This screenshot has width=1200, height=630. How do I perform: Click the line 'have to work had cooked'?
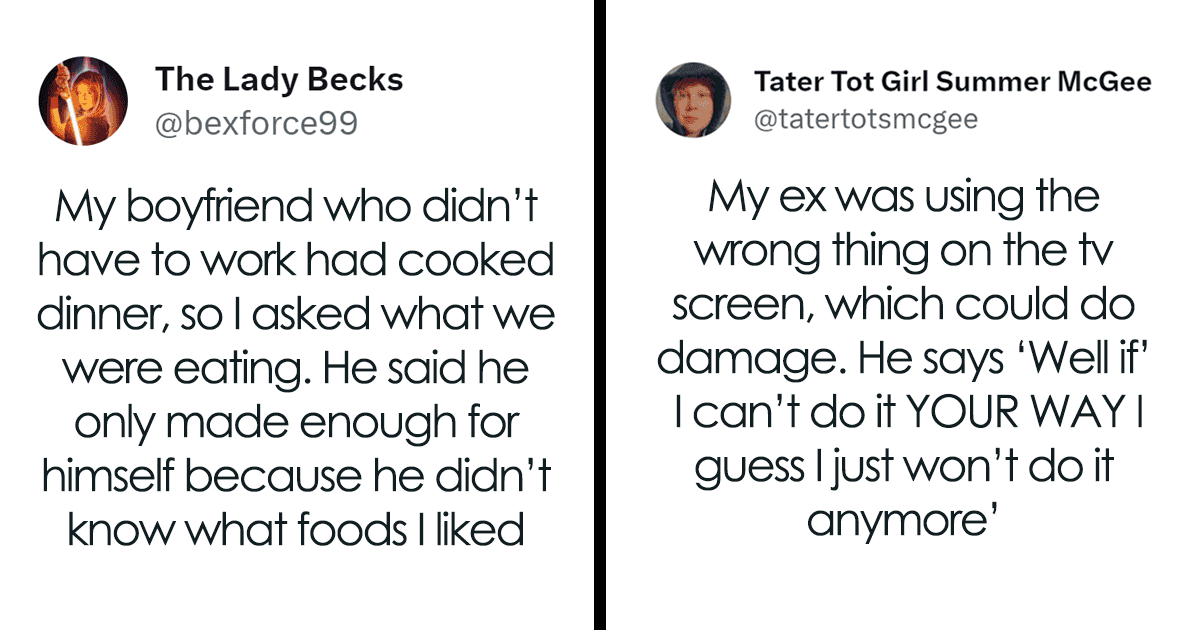[x=296, y=263]
